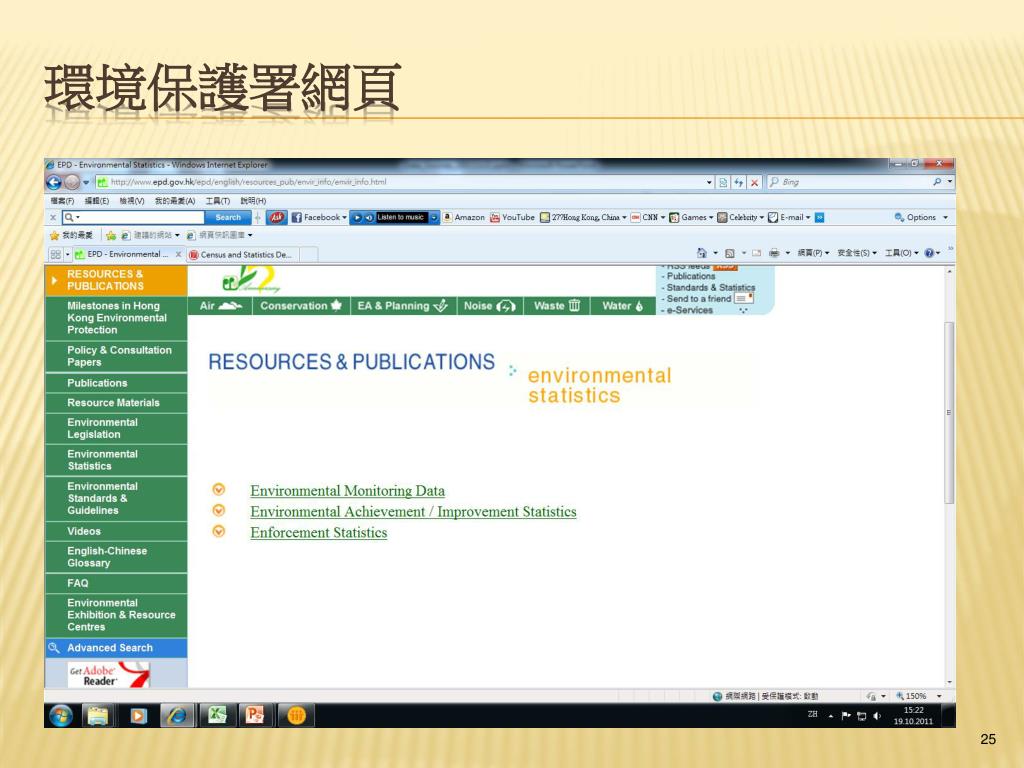Screen dimensions: 1024x768
Task: Click the blue toolbar Search button
Action: 227,217
